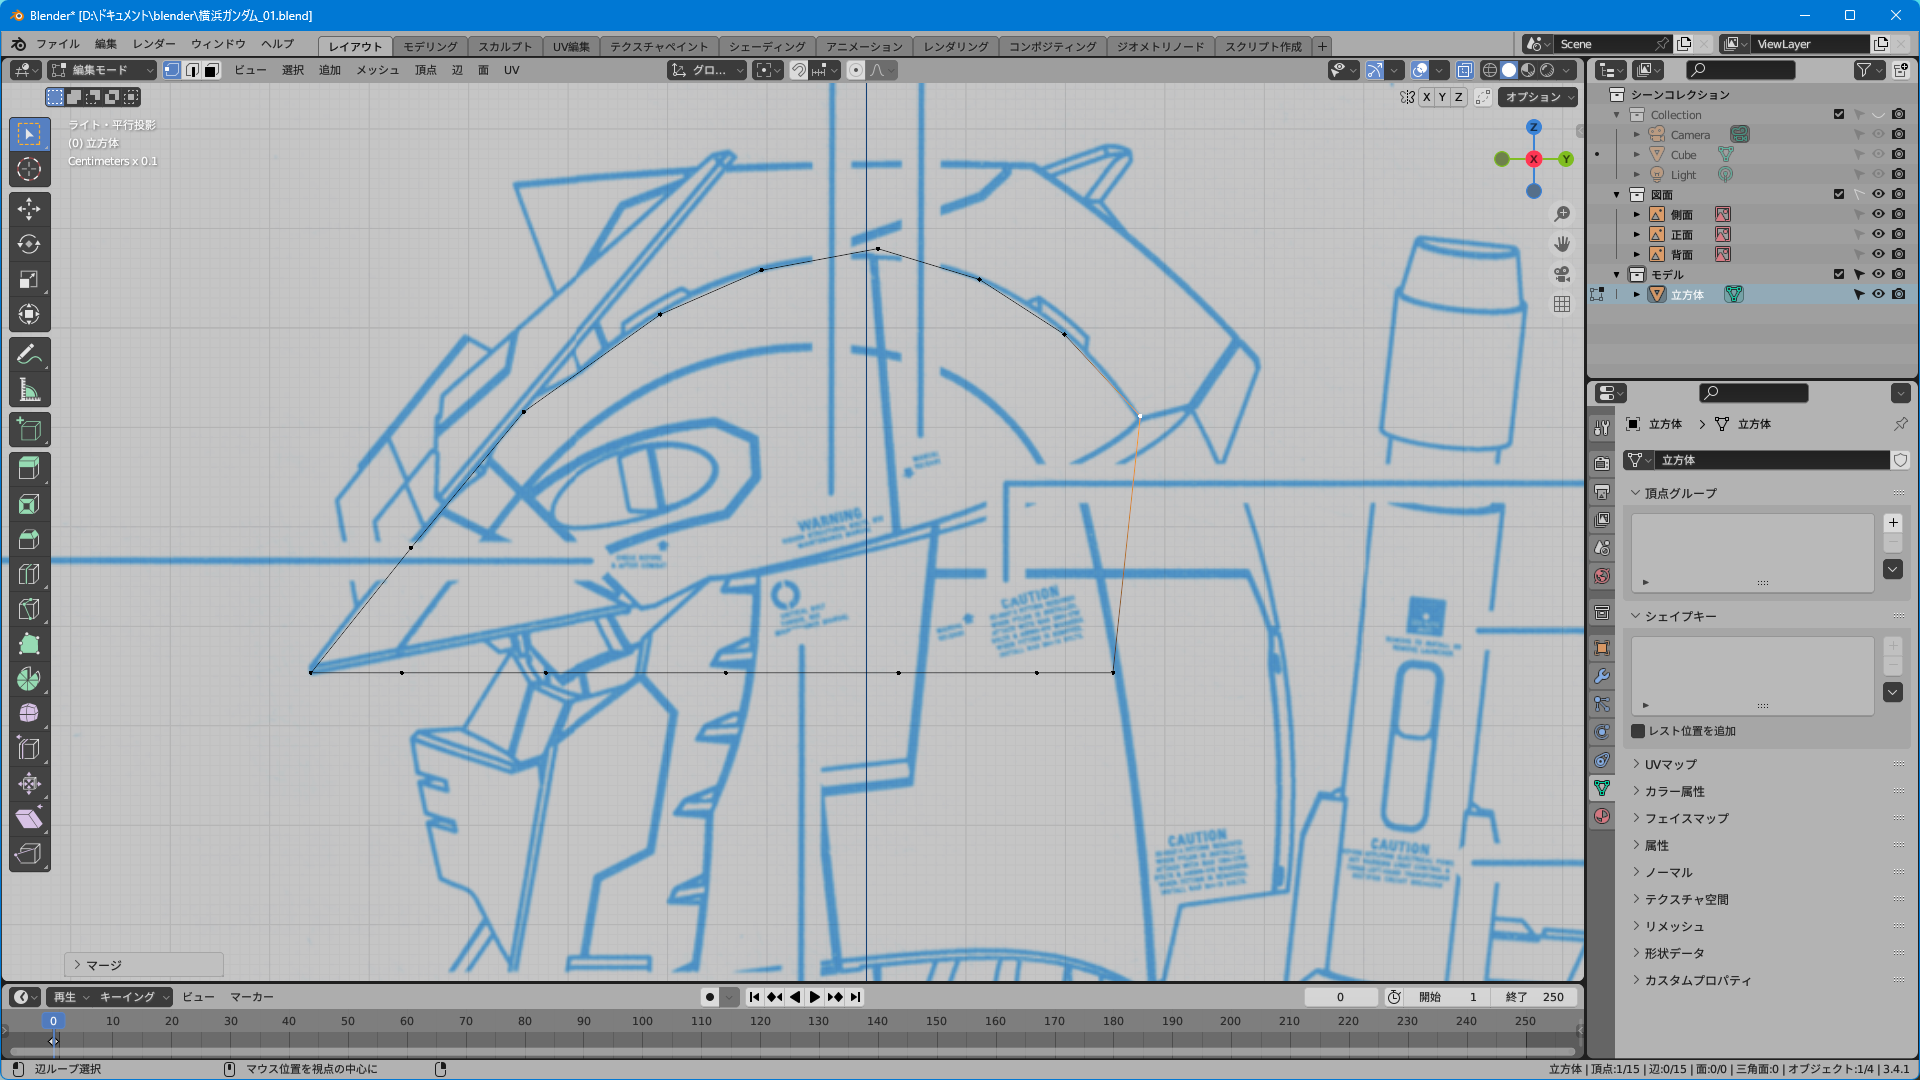Select the Extrude Region tool

29,468
